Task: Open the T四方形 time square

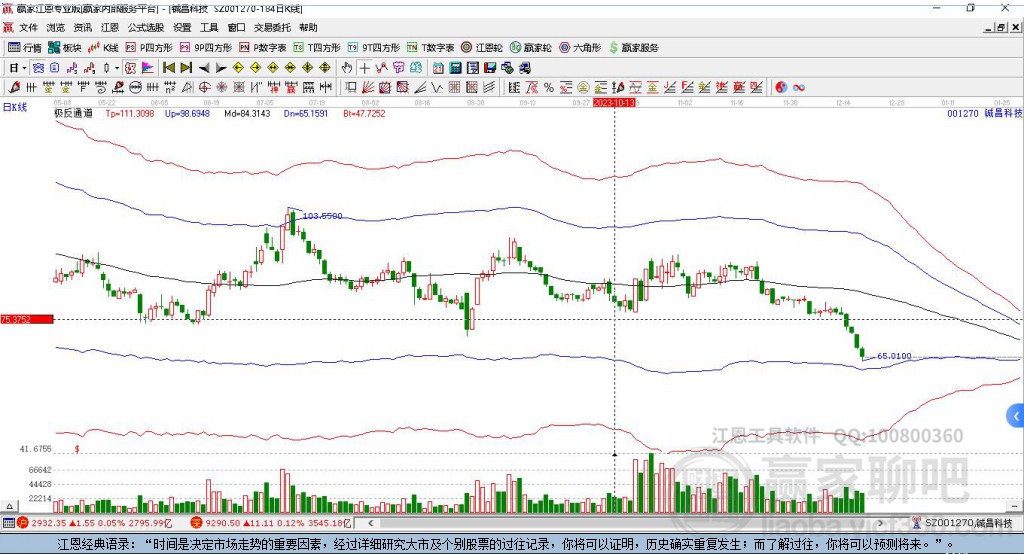Action: coord(317,48)
